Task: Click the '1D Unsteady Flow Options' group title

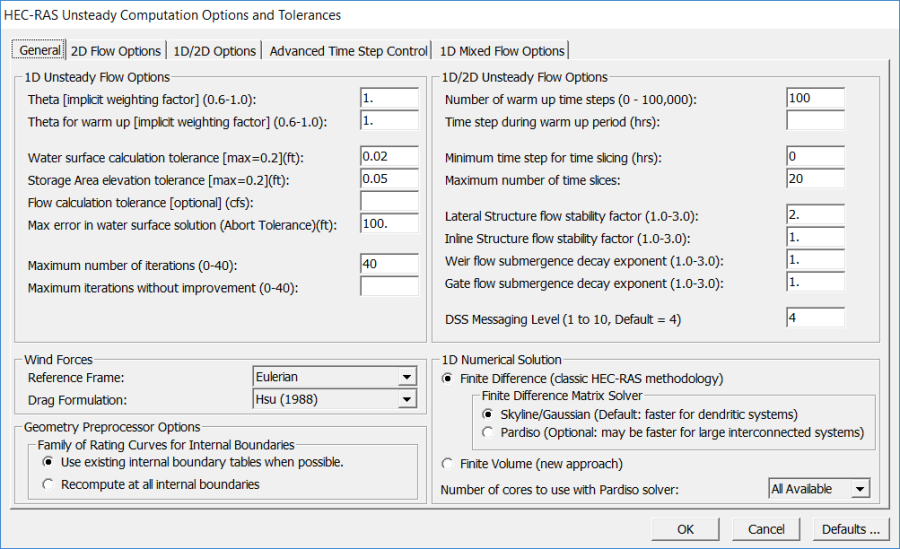Action: click(97, 78)
